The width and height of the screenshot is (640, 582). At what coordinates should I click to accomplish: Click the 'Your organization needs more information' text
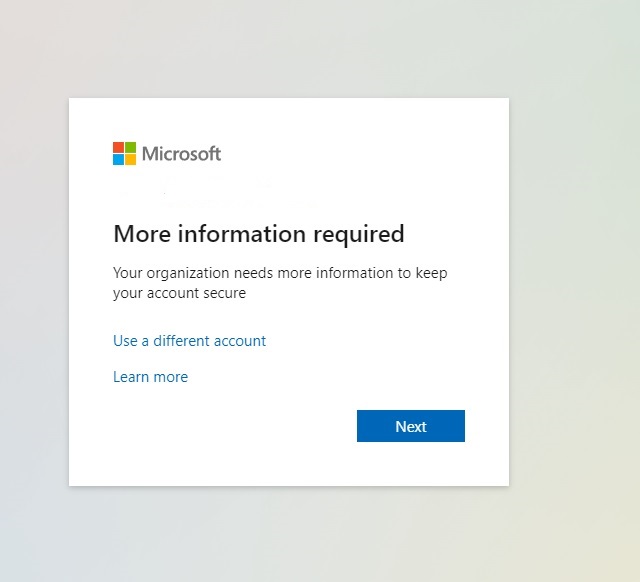coord(280,282)
